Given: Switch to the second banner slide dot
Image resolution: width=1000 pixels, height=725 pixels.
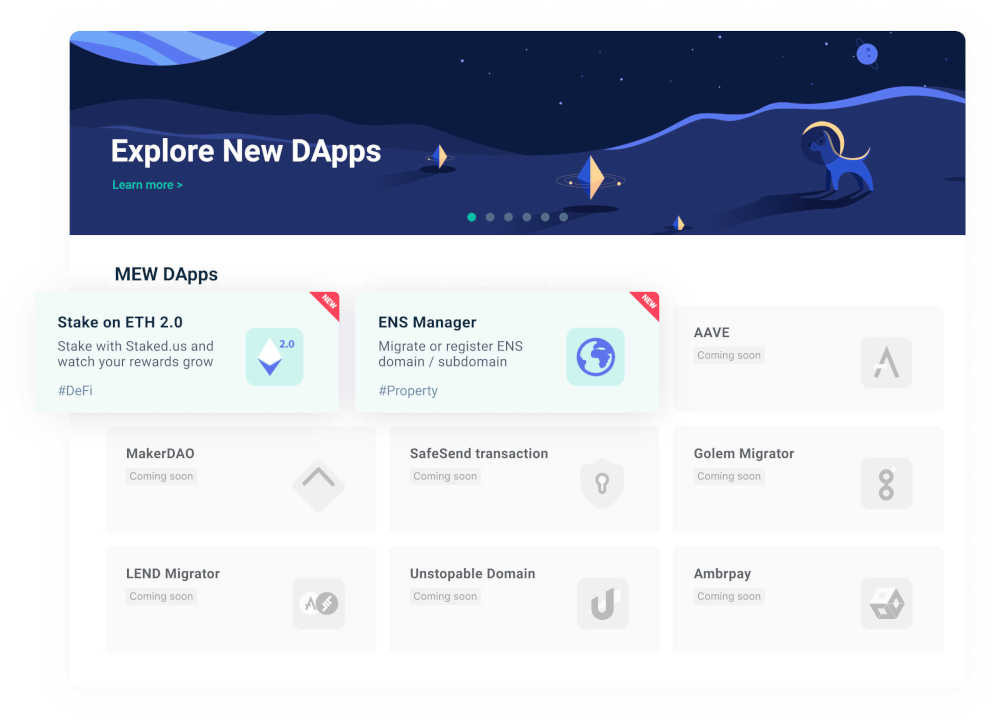Looking at the screenshot, I should [490, 217].
